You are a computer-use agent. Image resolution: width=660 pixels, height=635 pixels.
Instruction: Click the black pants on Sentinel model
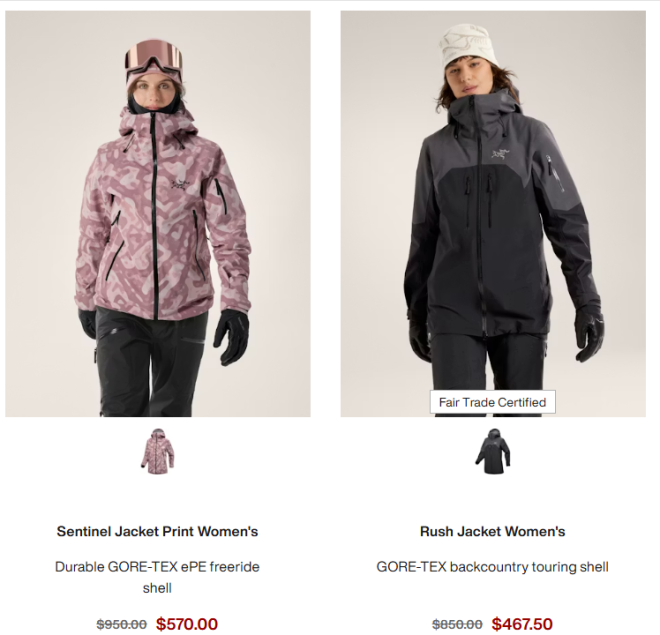pos(152,364)
